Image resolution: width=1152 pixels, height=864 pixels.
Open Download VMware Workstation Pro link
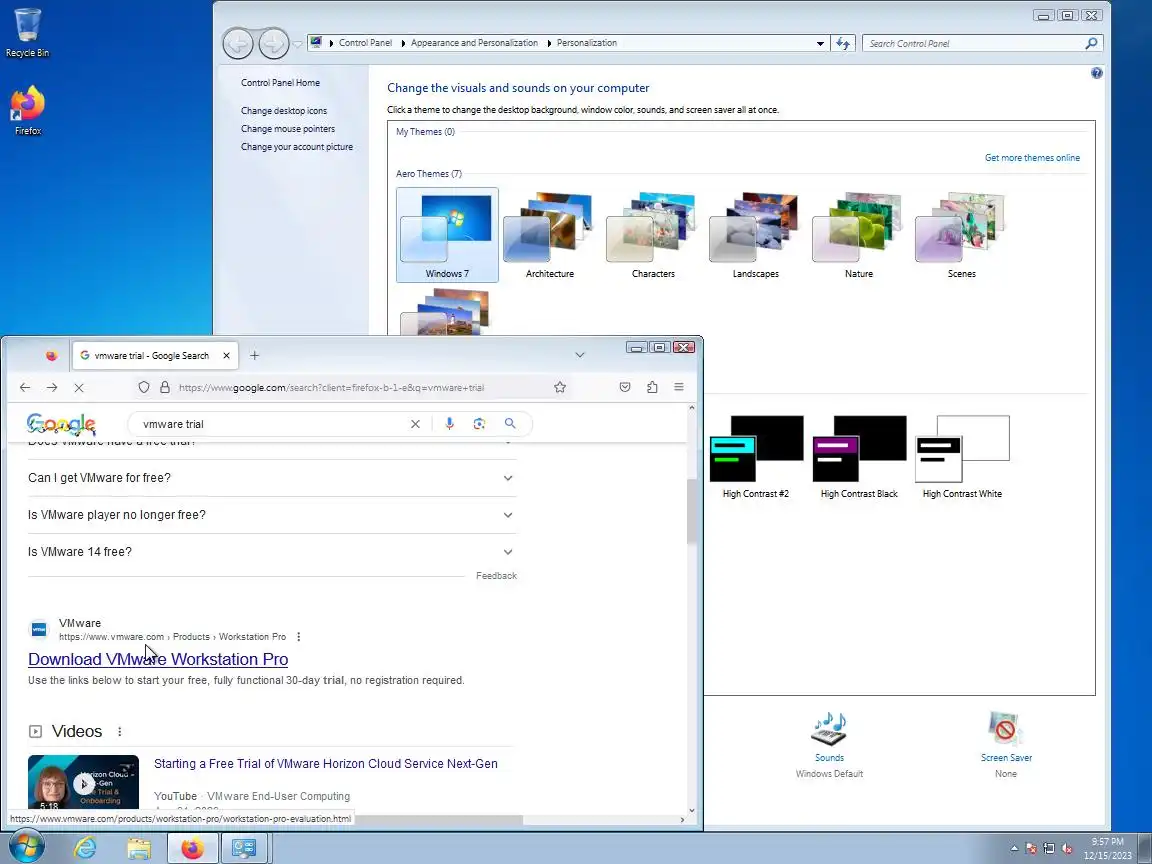click(158, 659)
